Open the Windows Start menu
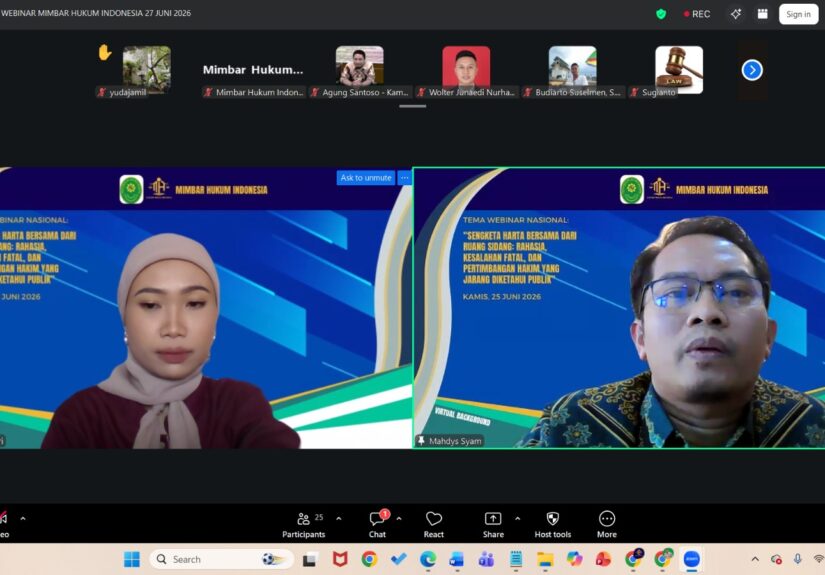The image size is (825, 575). coord(132,559)
